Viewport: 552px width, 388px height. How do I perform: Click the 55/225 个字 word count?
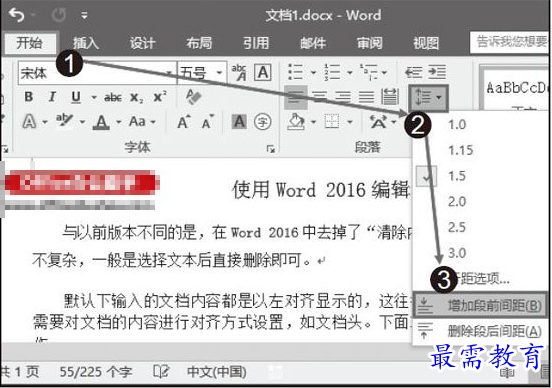(96, 372)
